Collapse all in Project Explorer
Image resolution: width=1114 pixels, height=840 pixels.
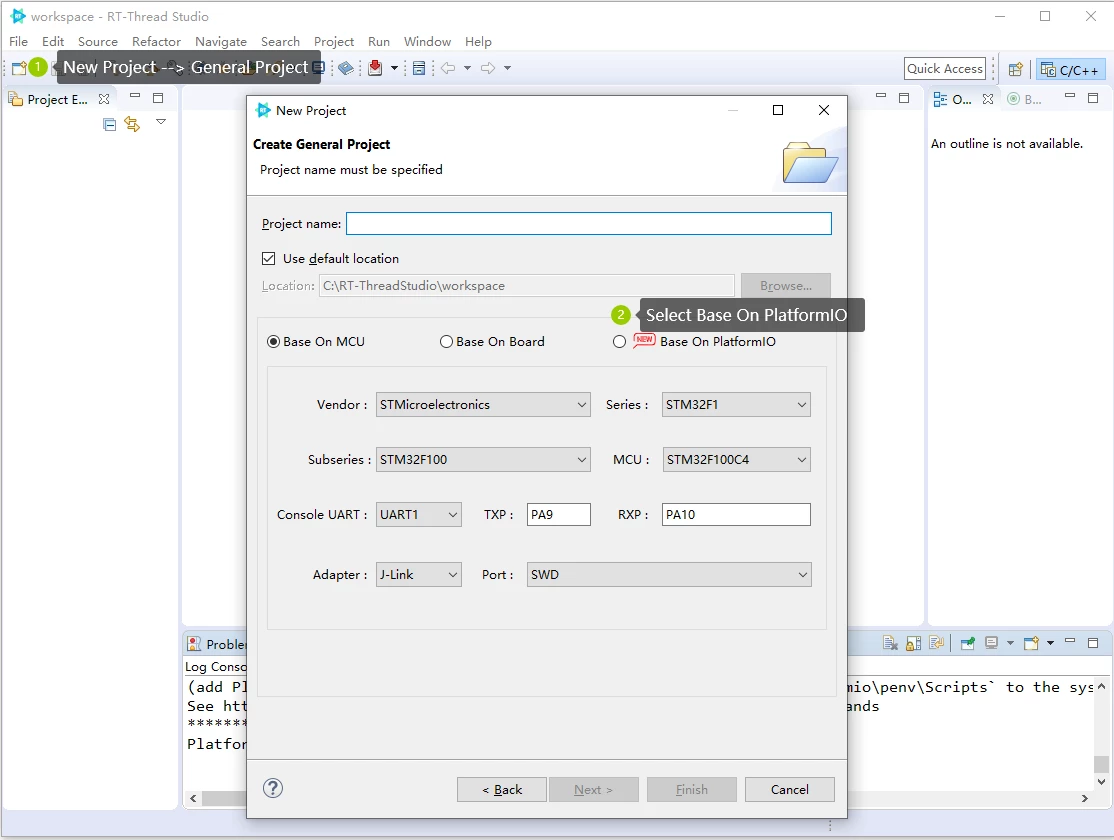[x=109, y=125]
